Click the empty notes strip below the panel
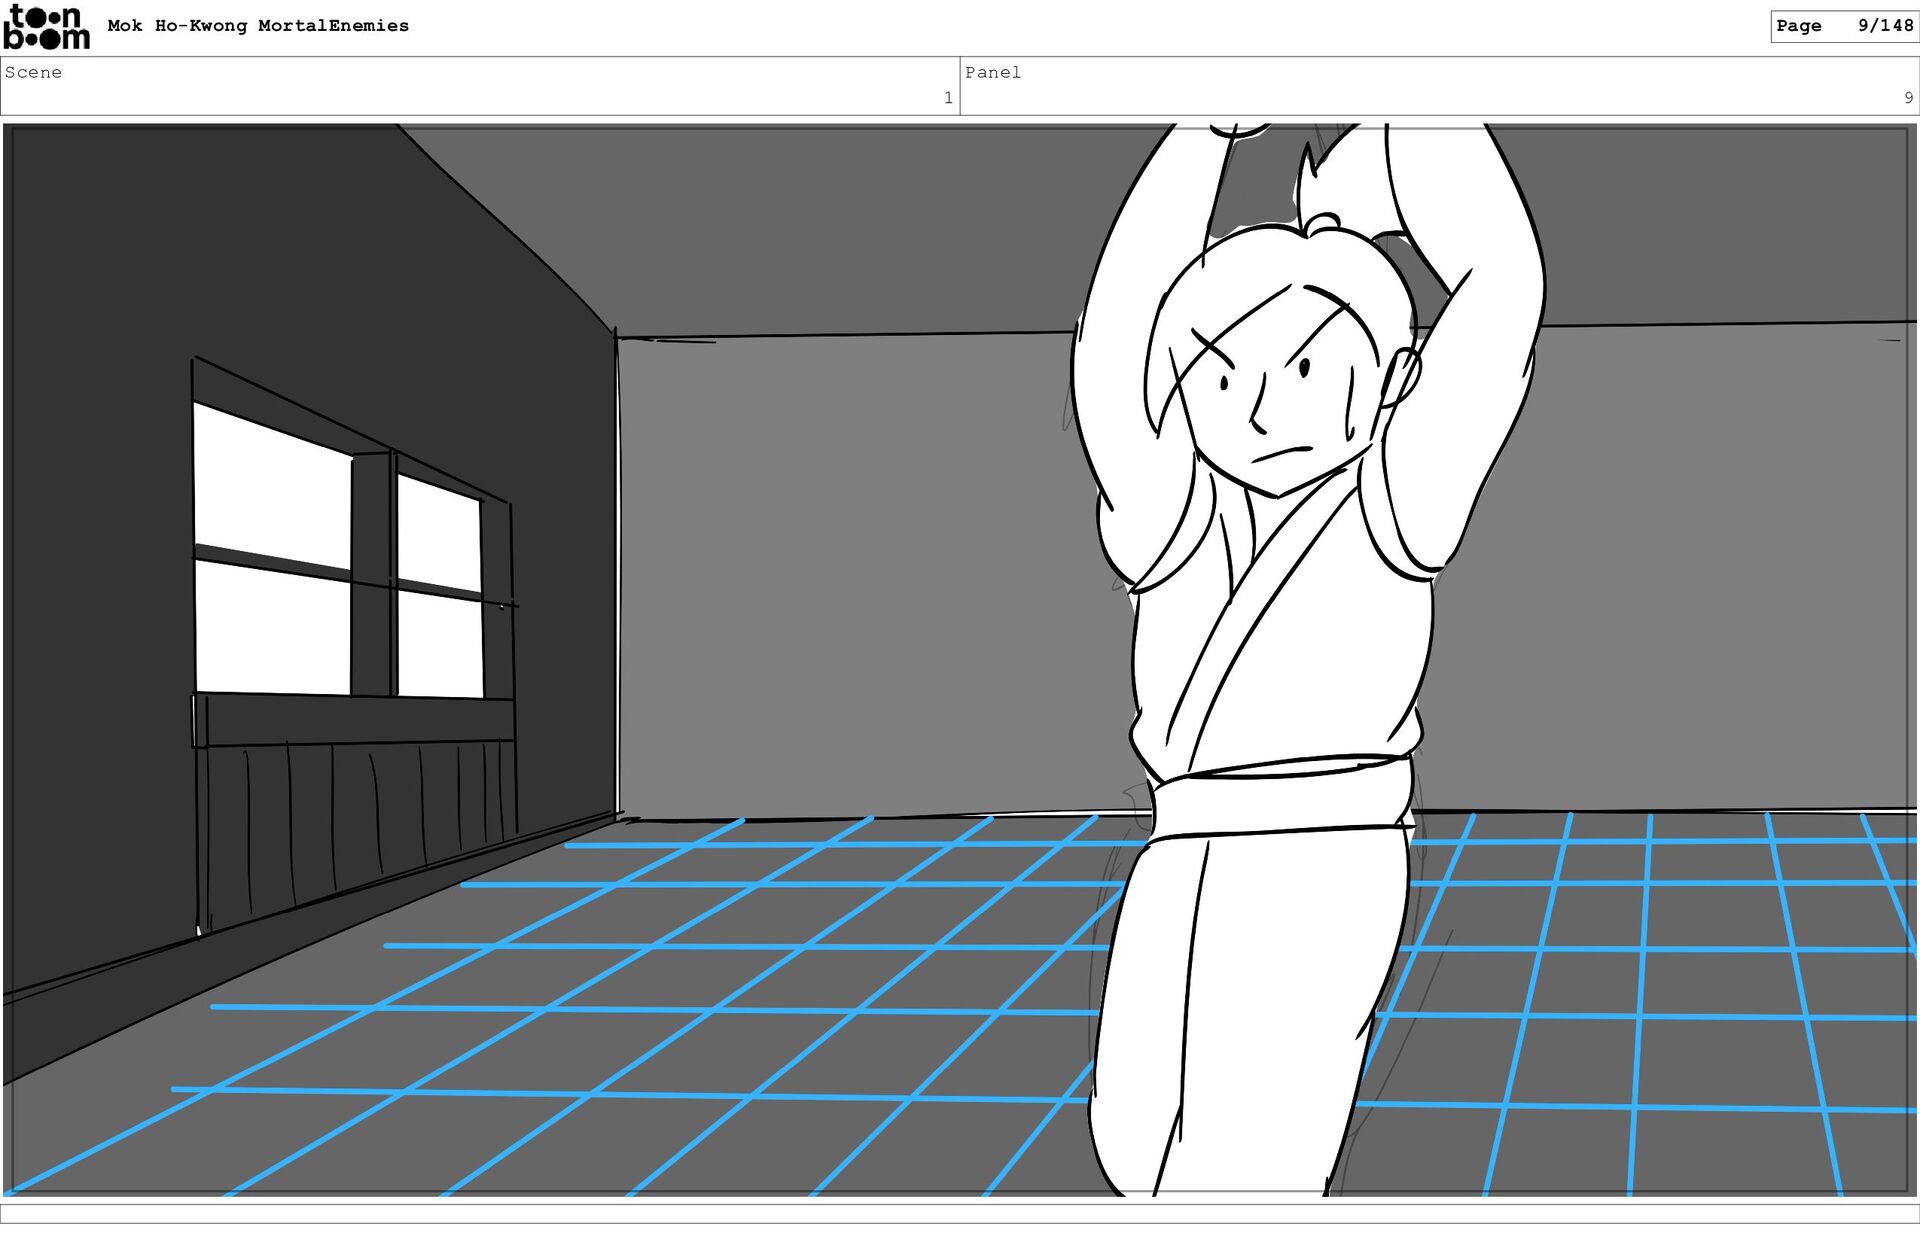 click(960, 1213)
